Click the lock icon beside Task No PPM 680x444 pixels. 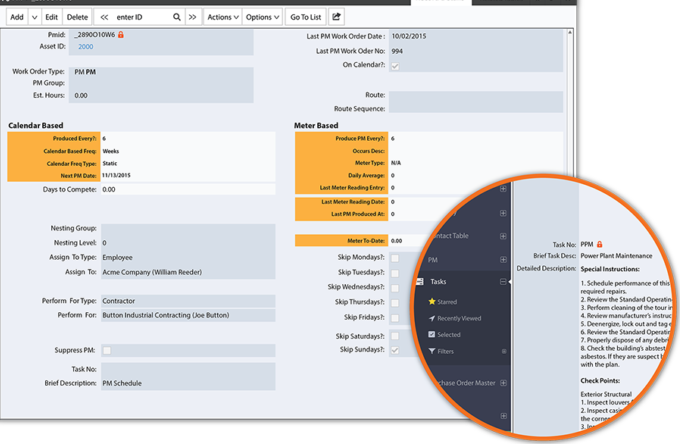(x=600, y=244)
